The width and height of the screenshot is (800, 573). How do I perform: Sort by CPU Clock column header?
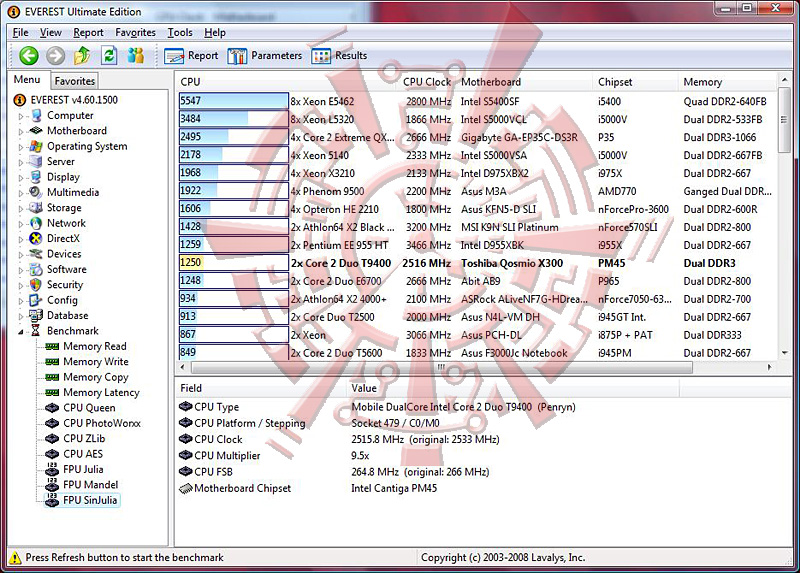pyautogui.click(x=427, y=82)
